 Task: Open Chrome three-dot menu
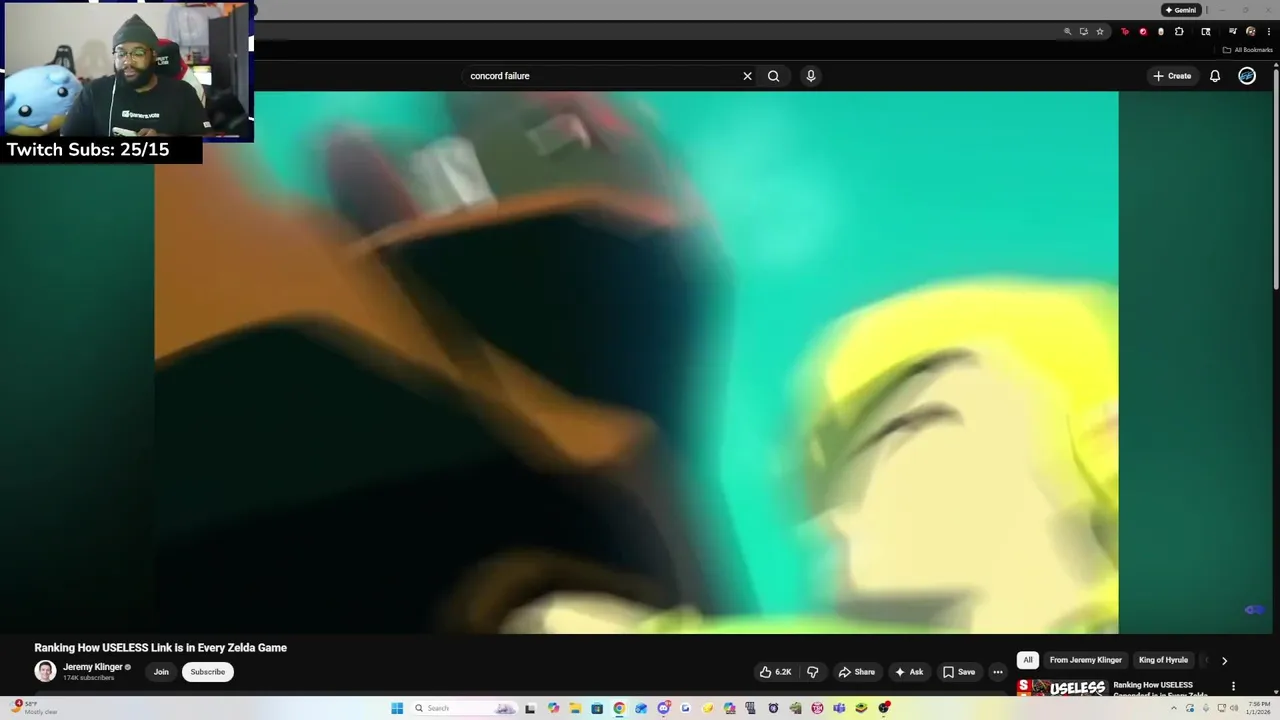point(1269,32)
